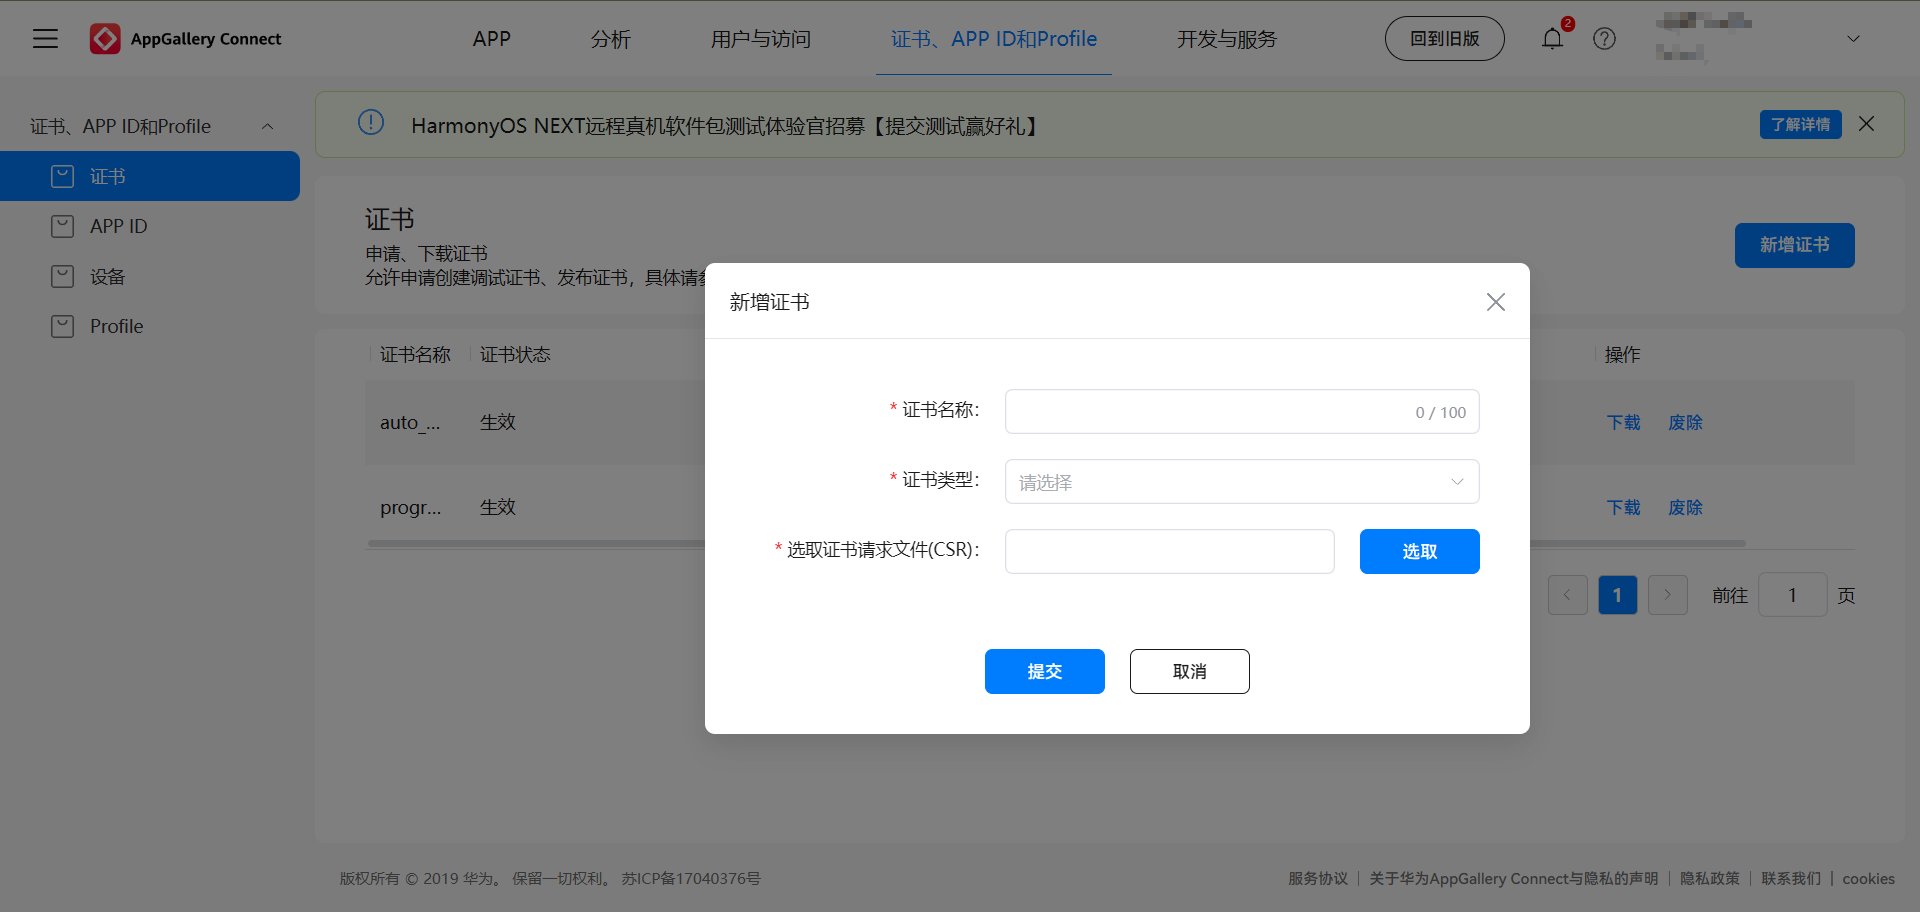1920x912 pixels.
Task: Open 关于华为AppGallery Connect与隐私的声明 link
Action: [x=1513, y=878]
